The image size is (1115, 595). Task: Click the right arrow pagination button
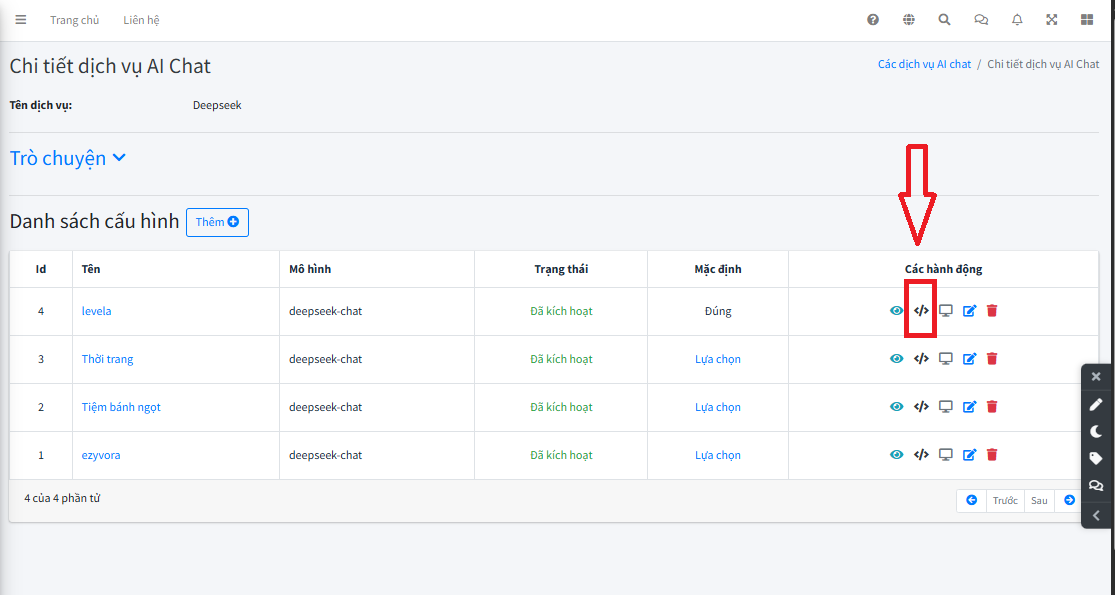(1069, 500)
